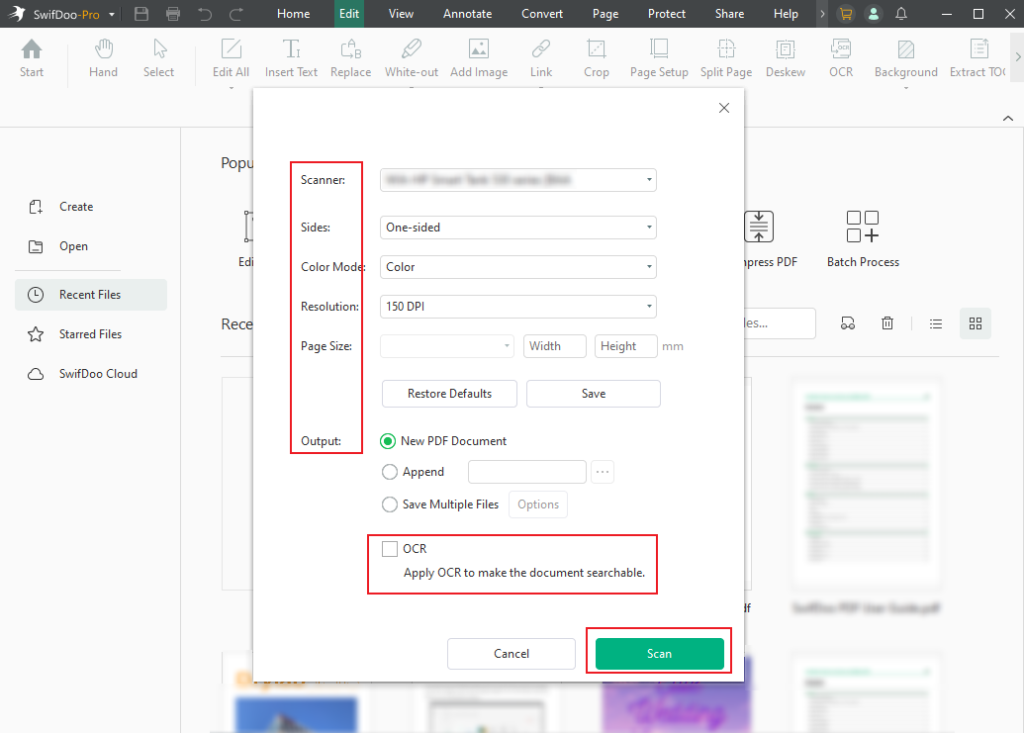Enable OCR to make the document searchable
This screenshot has width=1024, height=733.
click(389, 548)
